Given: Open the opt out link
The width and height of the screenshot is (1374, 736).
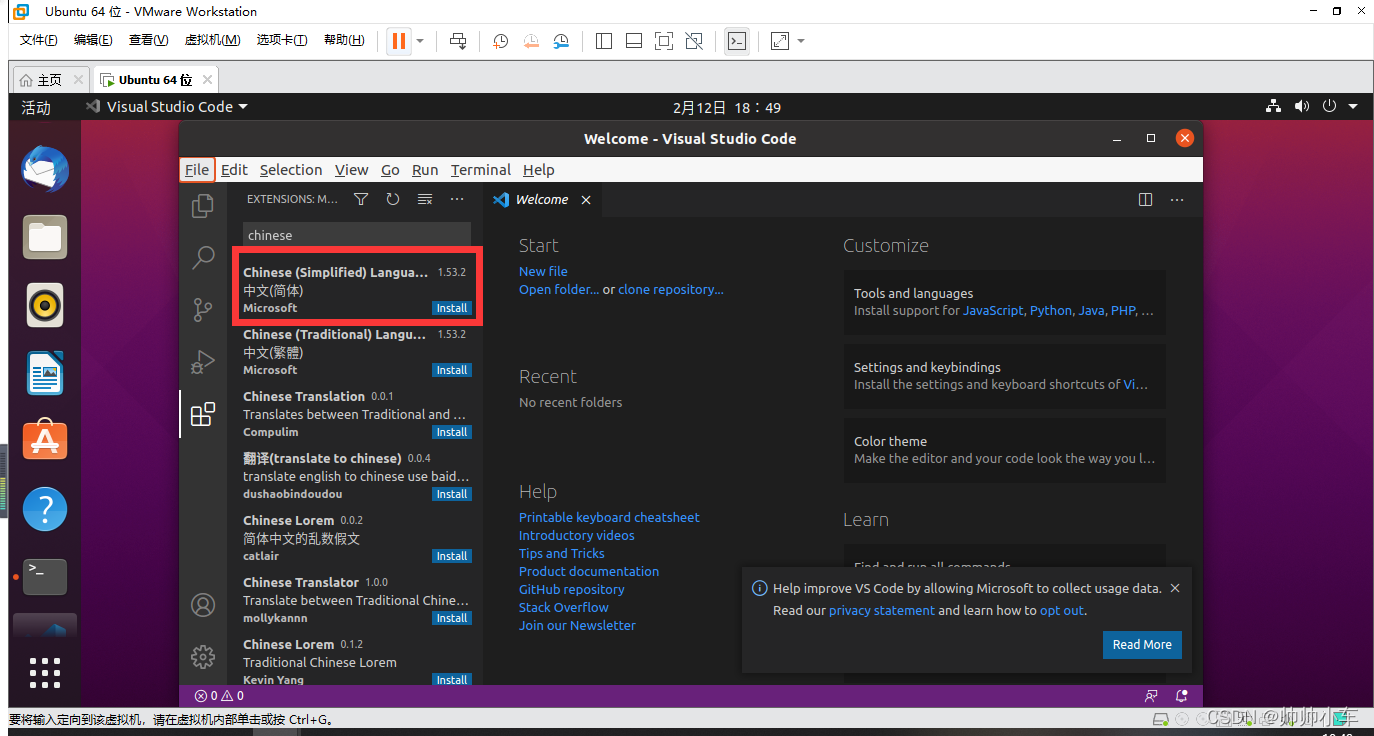Looking at the screenshot, I should click(x=1062, y=610).
